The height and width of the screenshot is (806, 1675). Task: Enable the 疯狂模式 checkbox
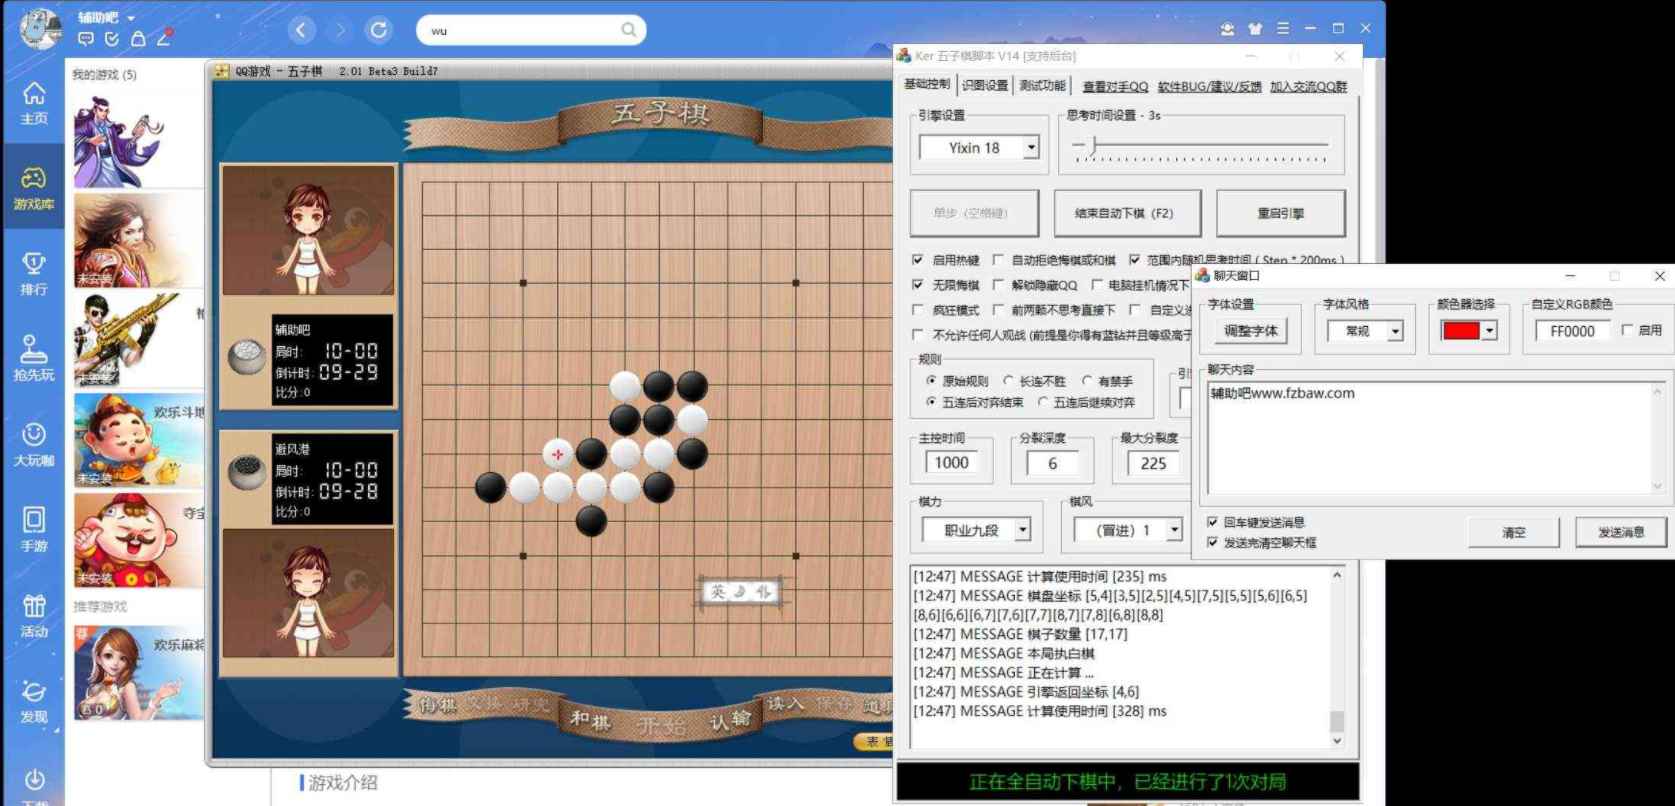(918, 310)
